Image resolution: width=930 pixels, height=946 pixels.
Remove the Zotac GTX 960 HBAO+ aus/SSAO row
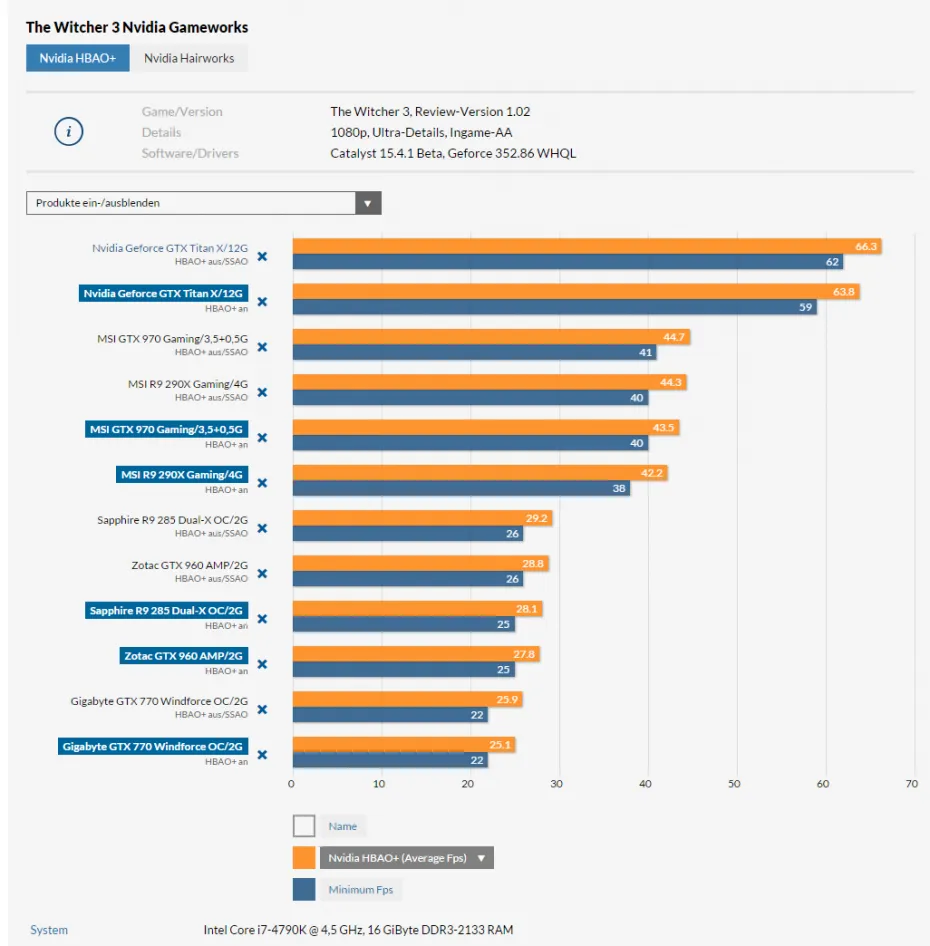(x=262, y=573)
